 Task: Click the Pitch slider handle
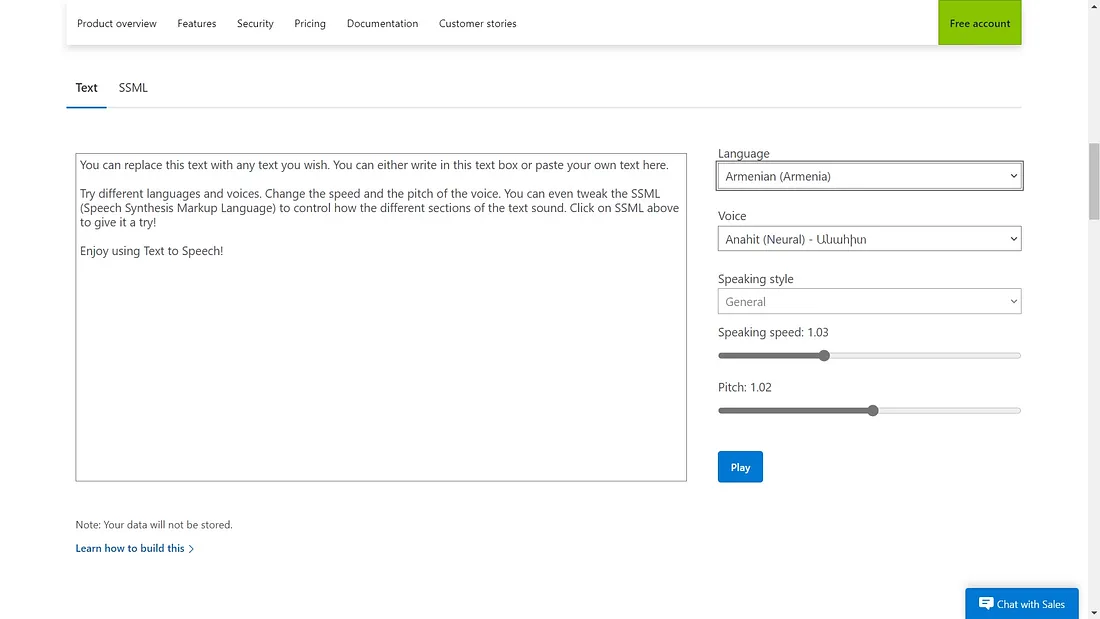point(873,411)
